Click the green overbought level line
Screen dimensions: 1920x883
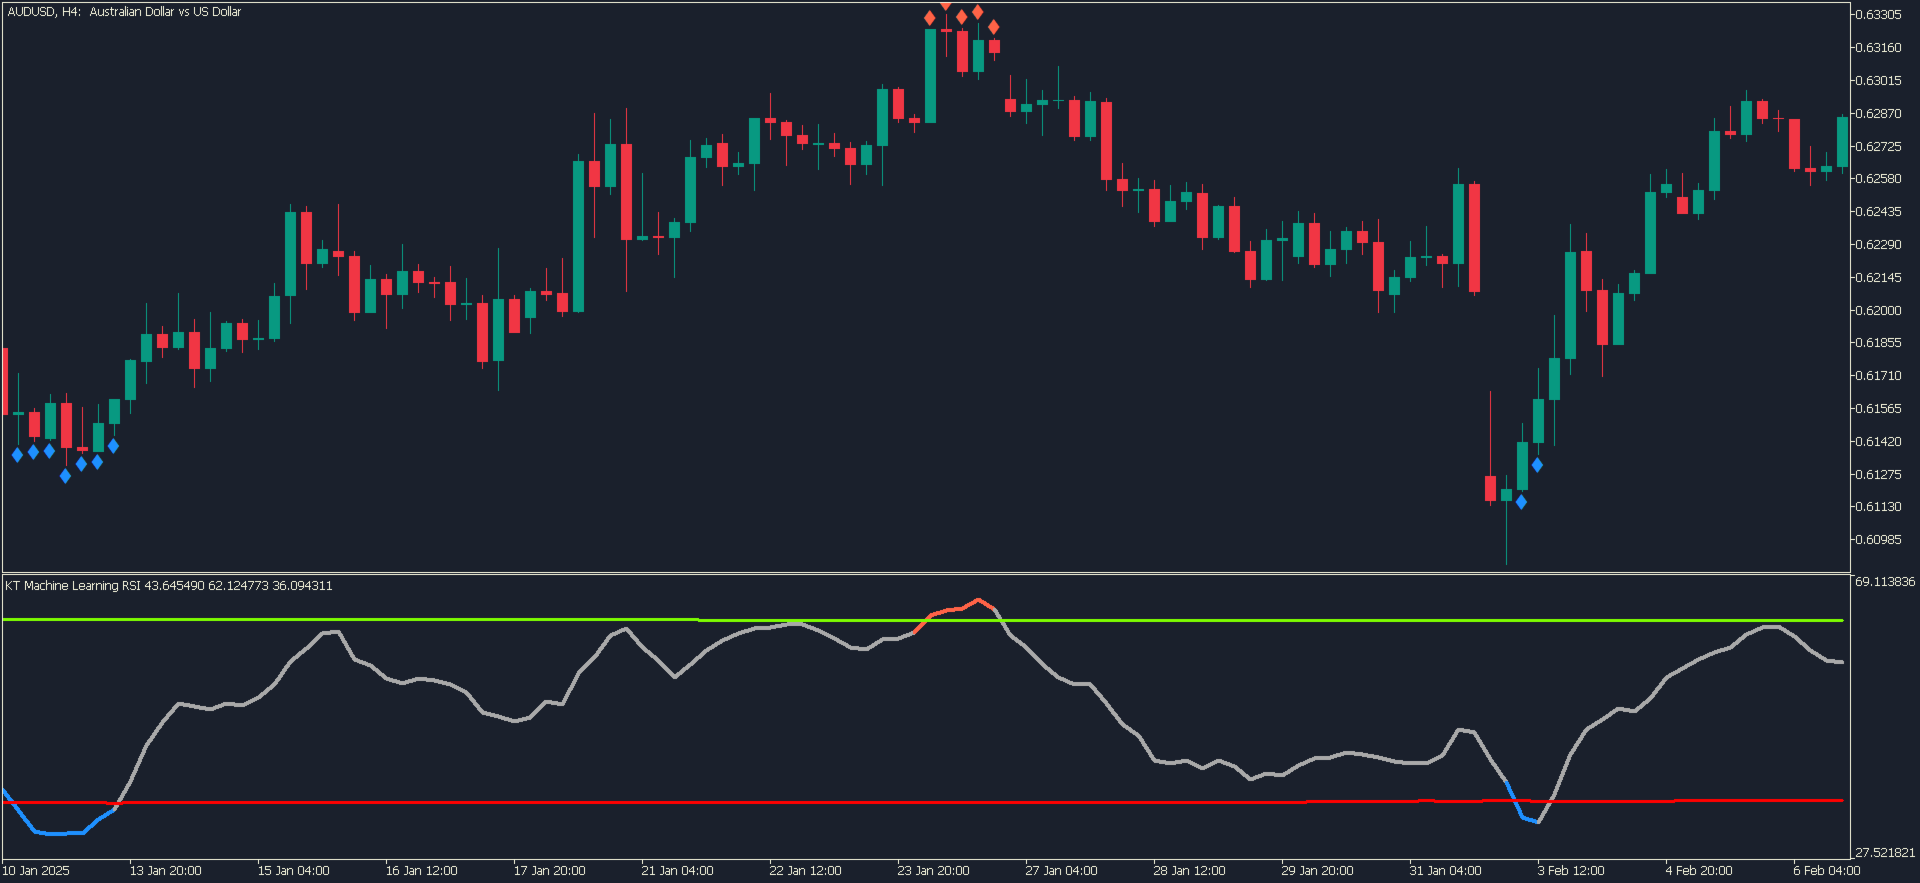[922, 620]
